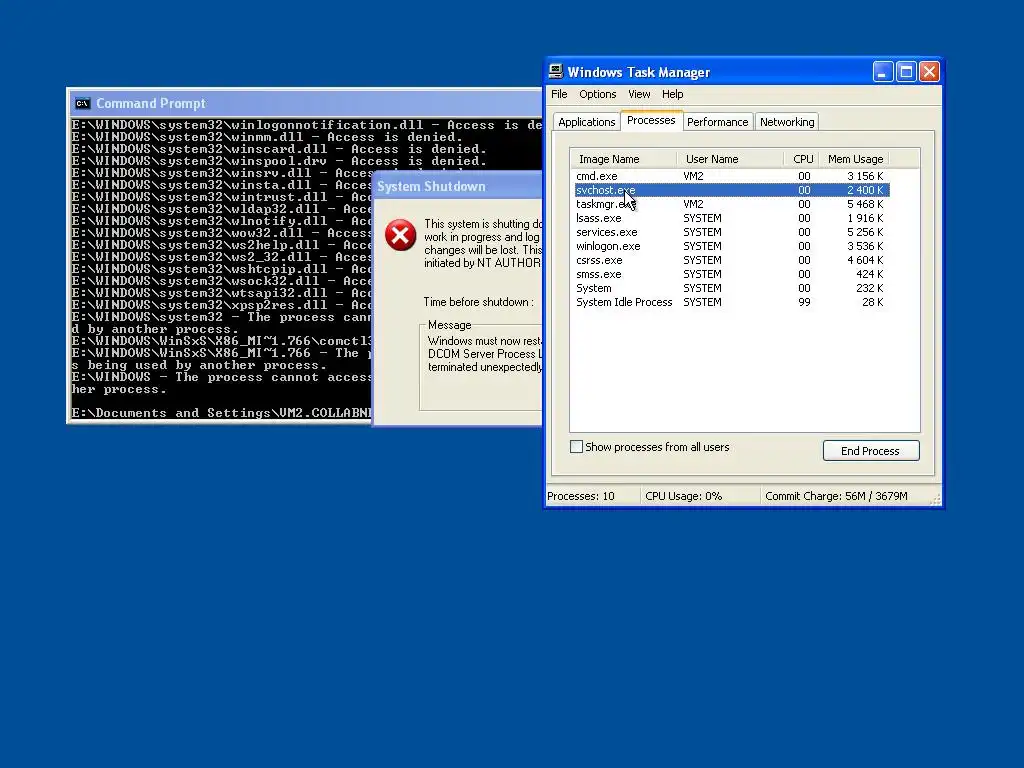Image resolution: width=1024 pixels, height=768 pixels.
Task: Click the 5 468 K memory value
Action: click(x=865, y=204)
